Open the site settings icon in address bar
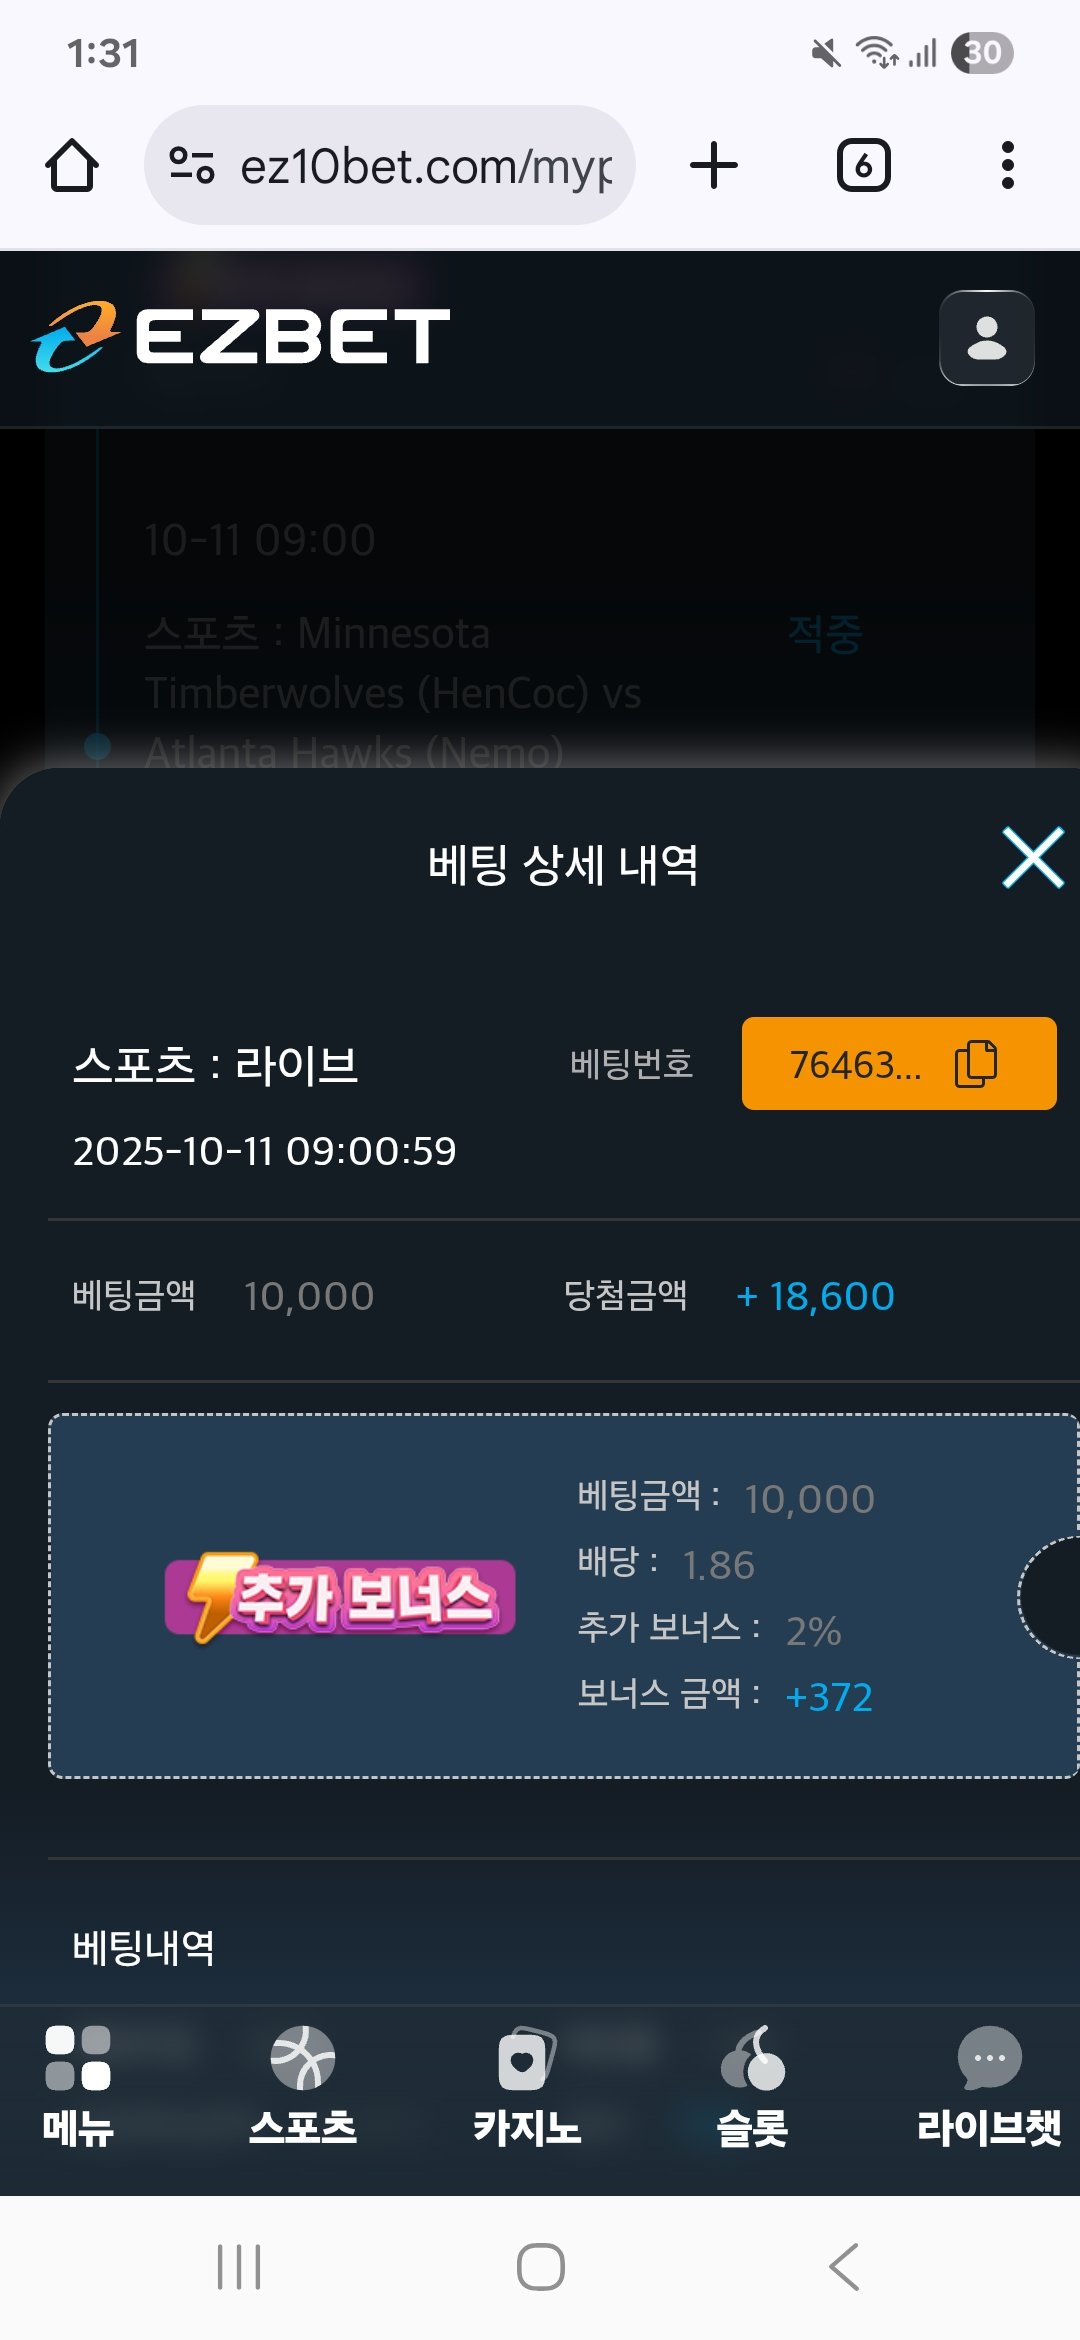Screen dimensions: 1080x2340 [192, 165]
